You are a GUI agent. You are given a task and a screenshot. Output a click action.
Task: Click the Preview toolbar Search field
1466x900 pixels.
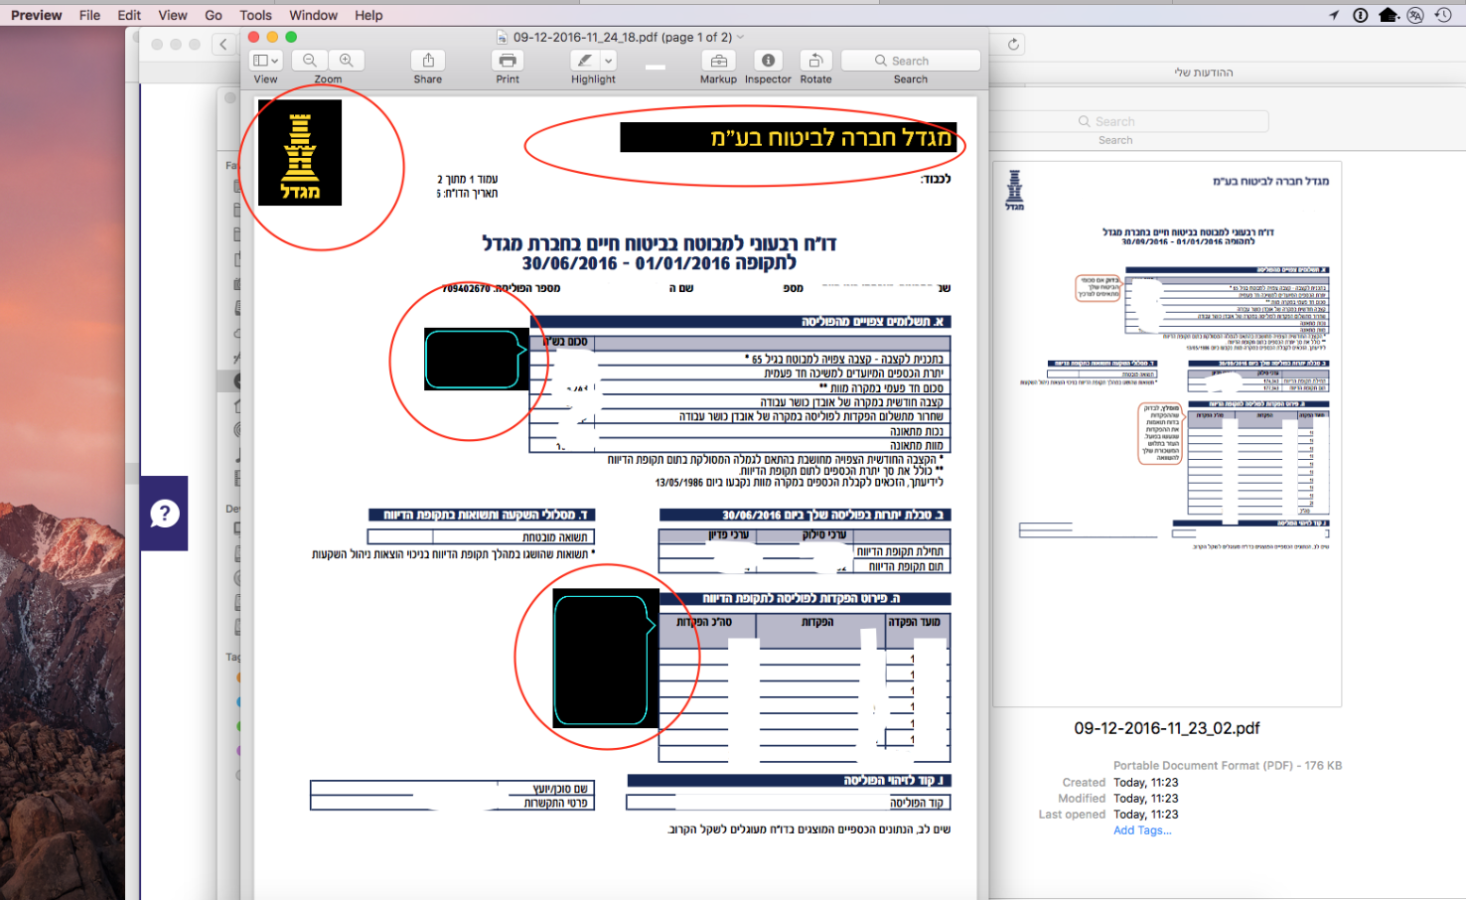click(x=911, y=61)
